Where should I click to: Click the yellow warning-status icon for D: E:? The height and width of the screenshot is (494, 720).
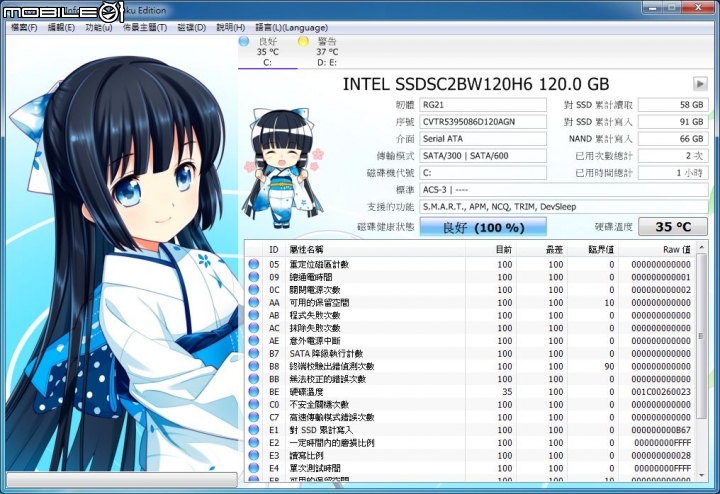pyautogui.click(x=303, y=41)
